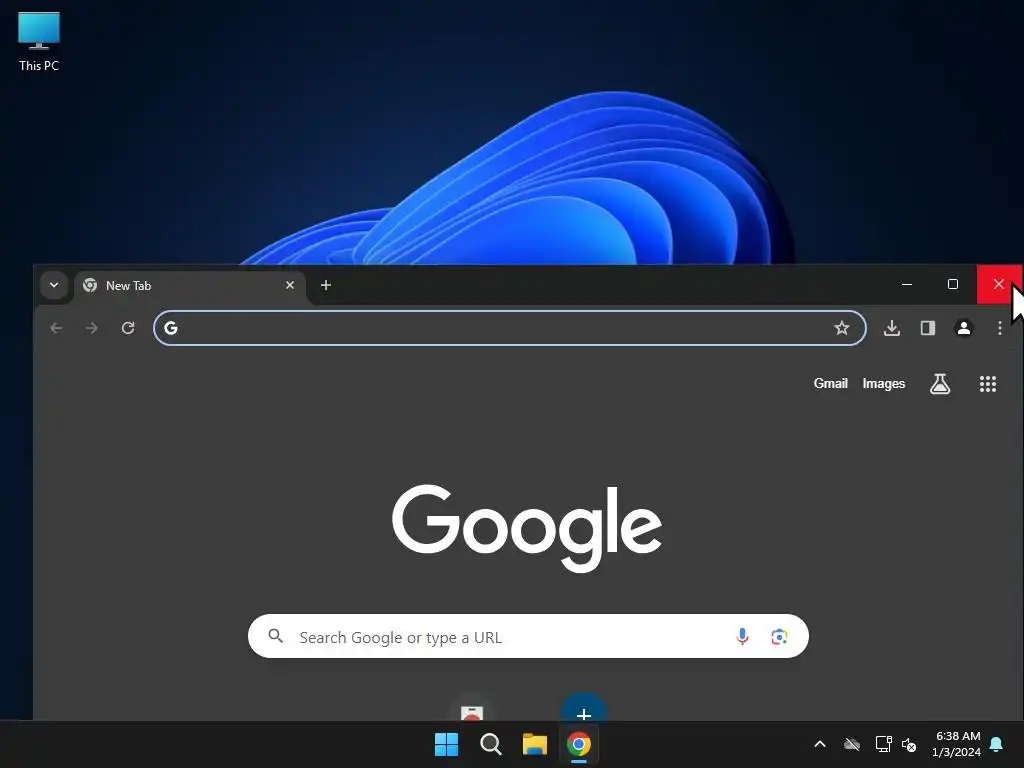This screenshot has width=1024, height=768.
Task: Open This PC desktop icon
Action: click(39, 41)
